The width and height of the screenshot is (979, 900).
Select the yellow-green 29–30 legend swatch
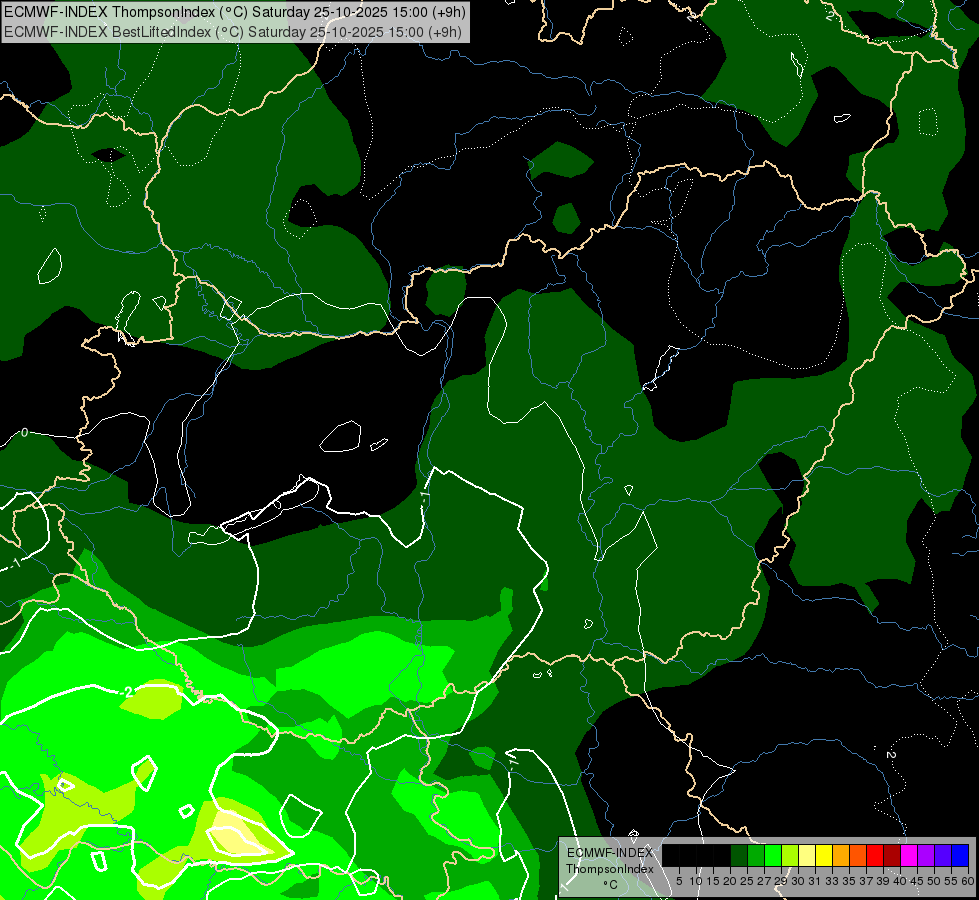(x=790, y=855)
